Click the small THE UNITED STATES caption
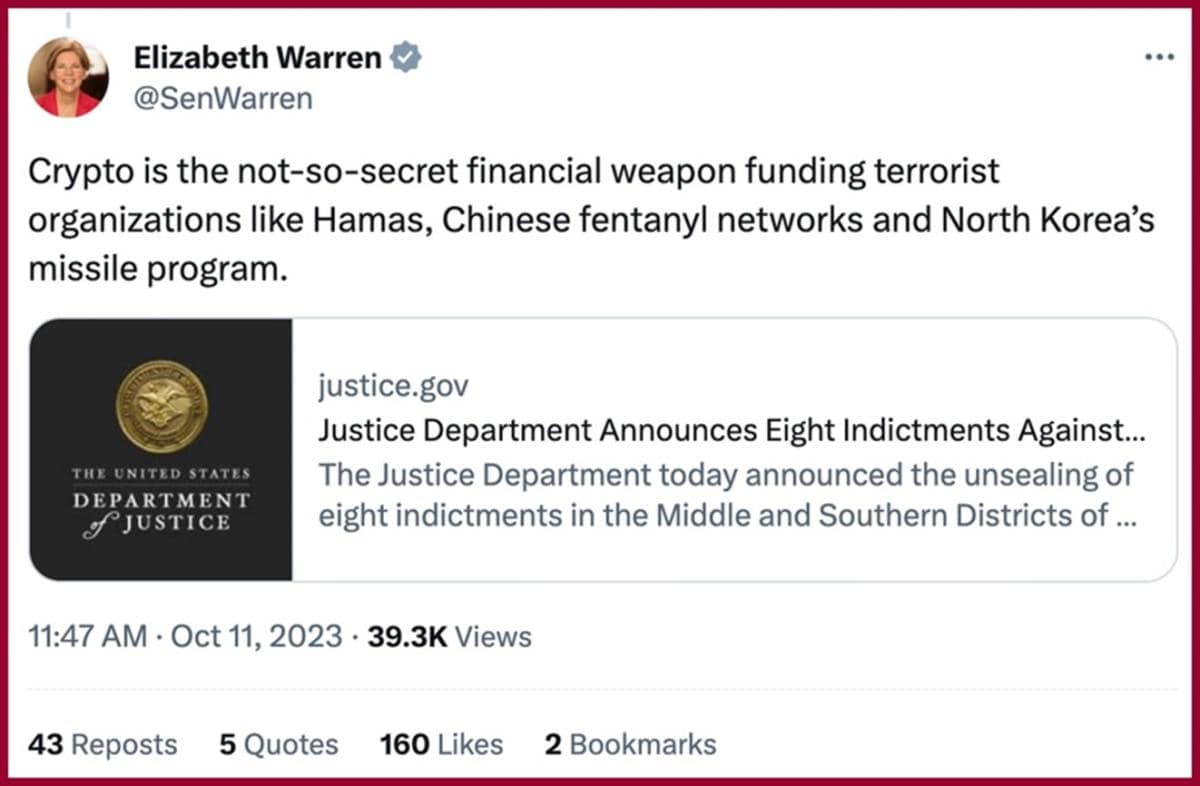Viewport: 1200px width, 786px height. [x=161, y=473]
